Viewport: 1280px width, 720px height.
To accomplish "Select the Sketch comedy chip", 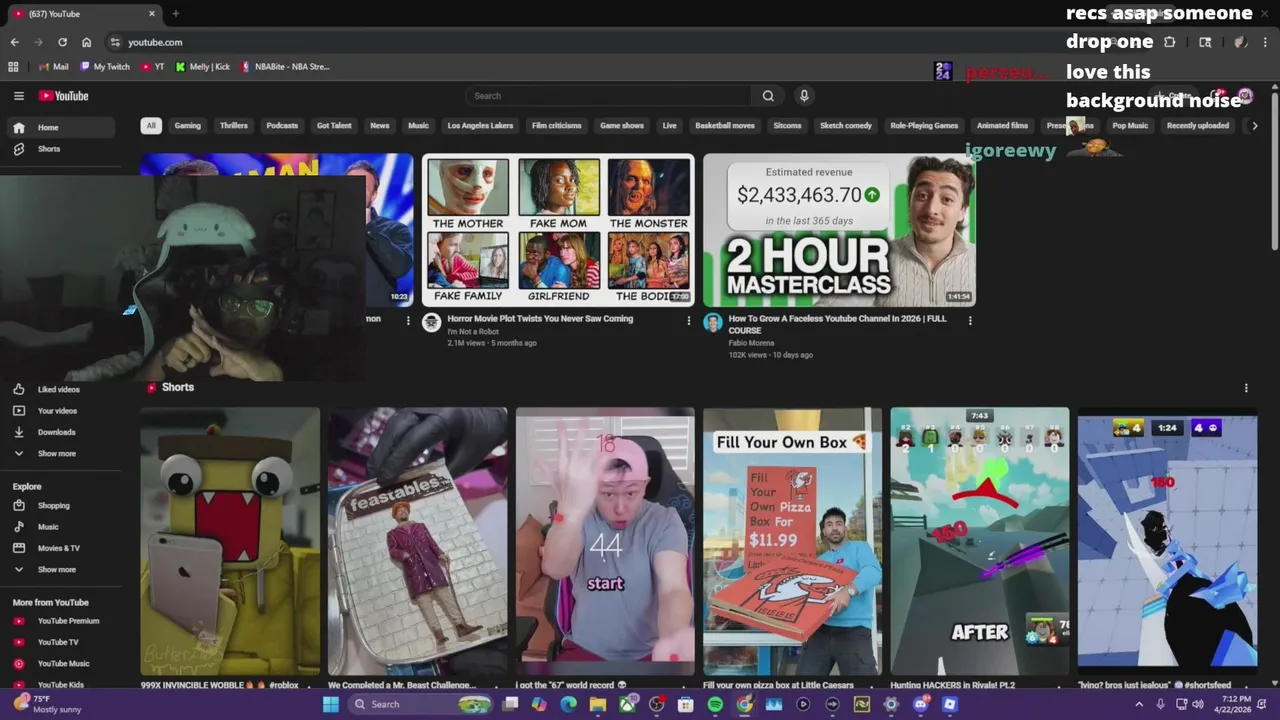I will pyautogui.click(x=846, y=126).
